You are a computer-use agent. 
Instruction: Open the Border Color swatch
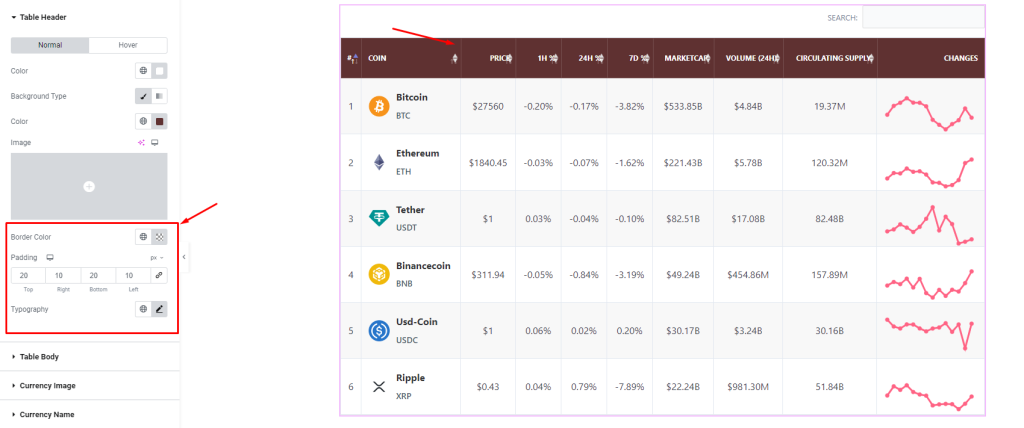pyautogui.click(x=159, y=237)
